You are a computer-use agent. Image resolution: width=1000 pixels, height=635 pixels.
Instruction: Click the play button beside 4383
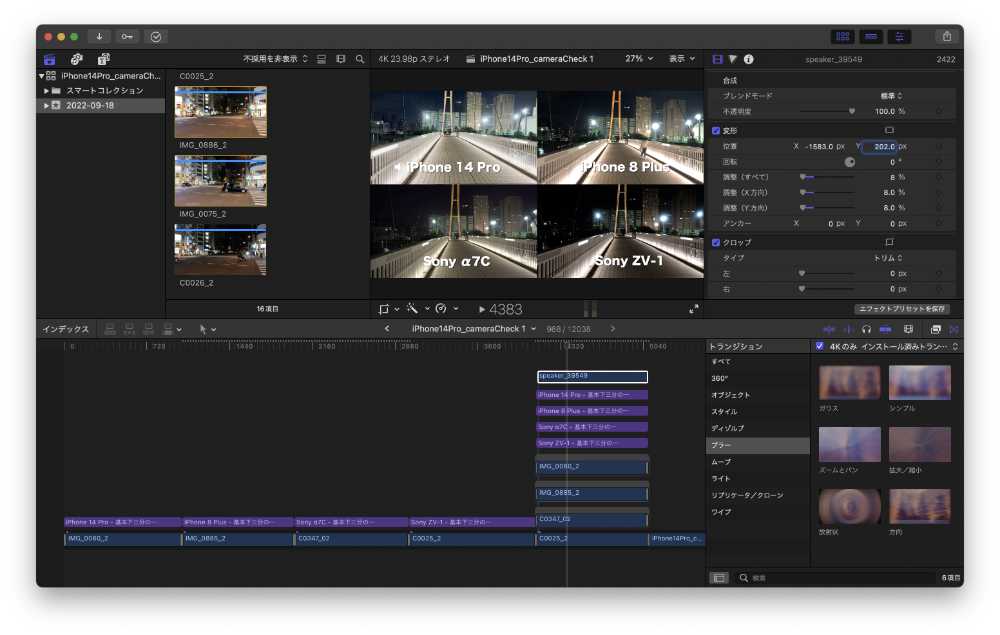pyautogui.click(x=482, y=309)
